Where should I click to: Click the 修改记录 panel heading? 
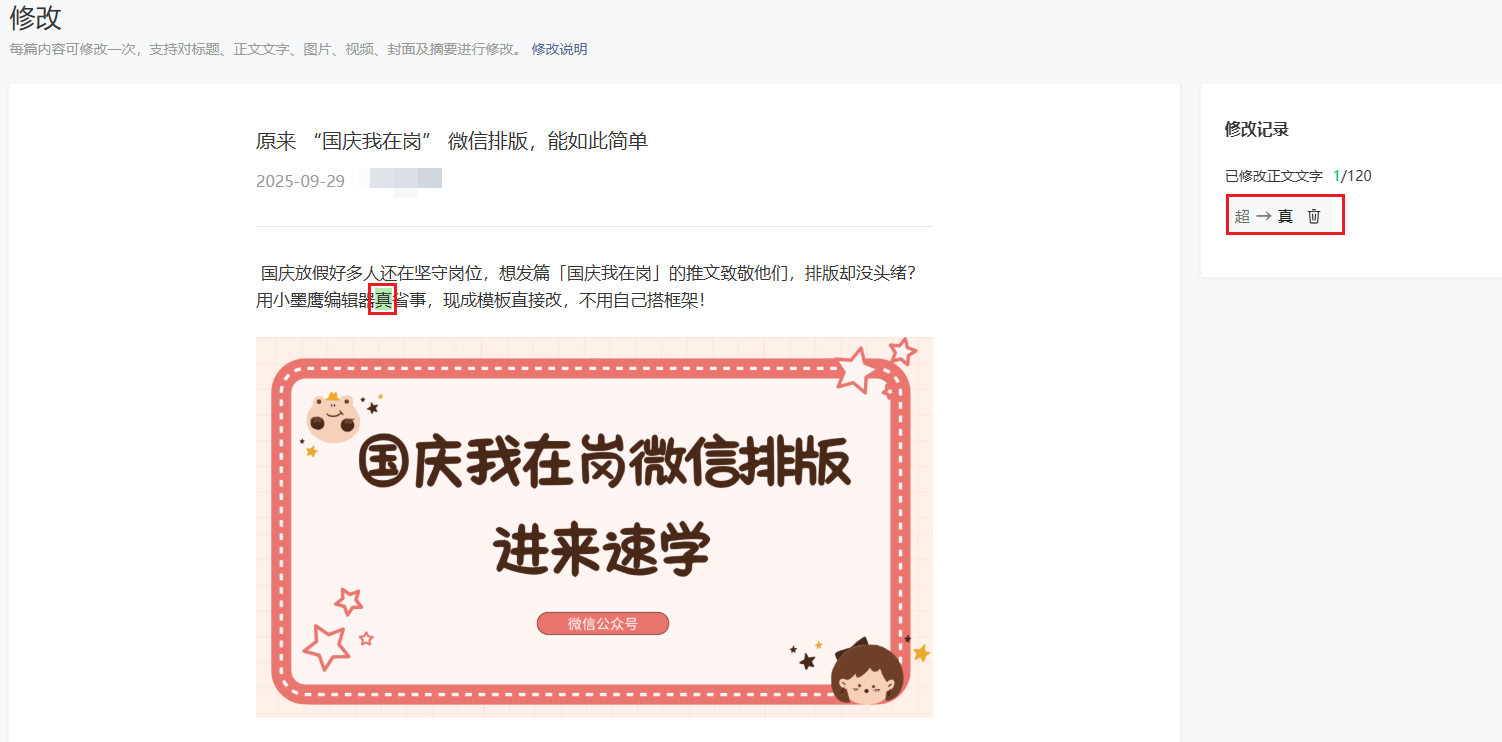pos(1256,129)
